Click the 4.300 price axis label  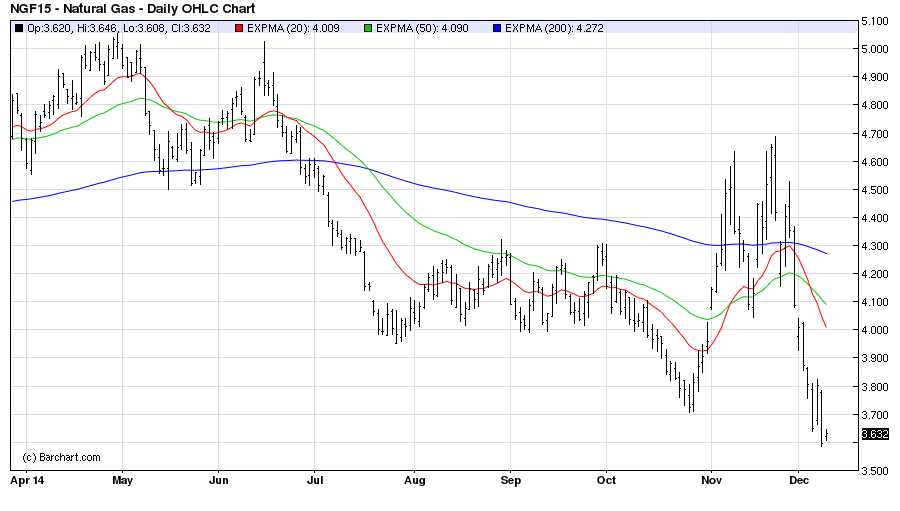click(876, 246)
